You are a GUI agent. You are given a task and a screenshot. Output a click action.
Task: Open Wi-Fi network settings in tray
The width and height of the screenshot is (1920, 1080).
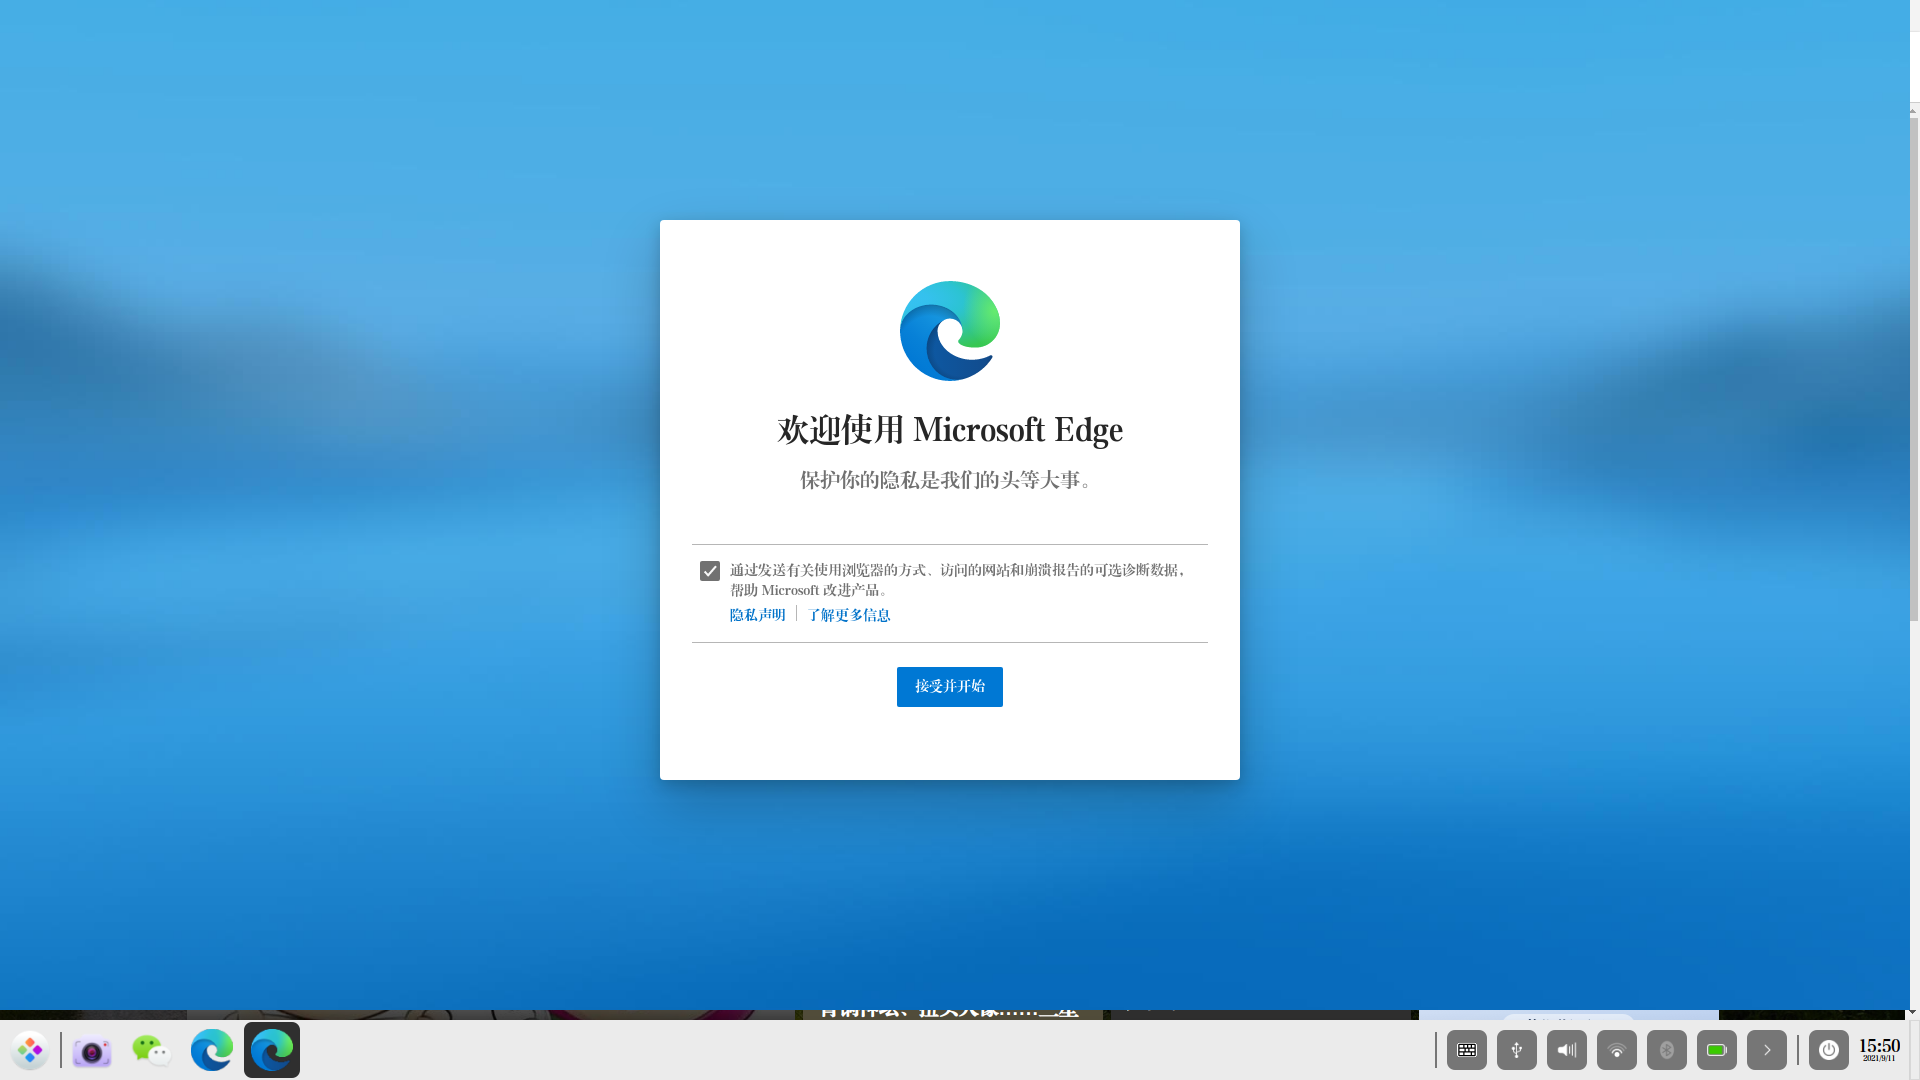[x=1617, y=1050]
